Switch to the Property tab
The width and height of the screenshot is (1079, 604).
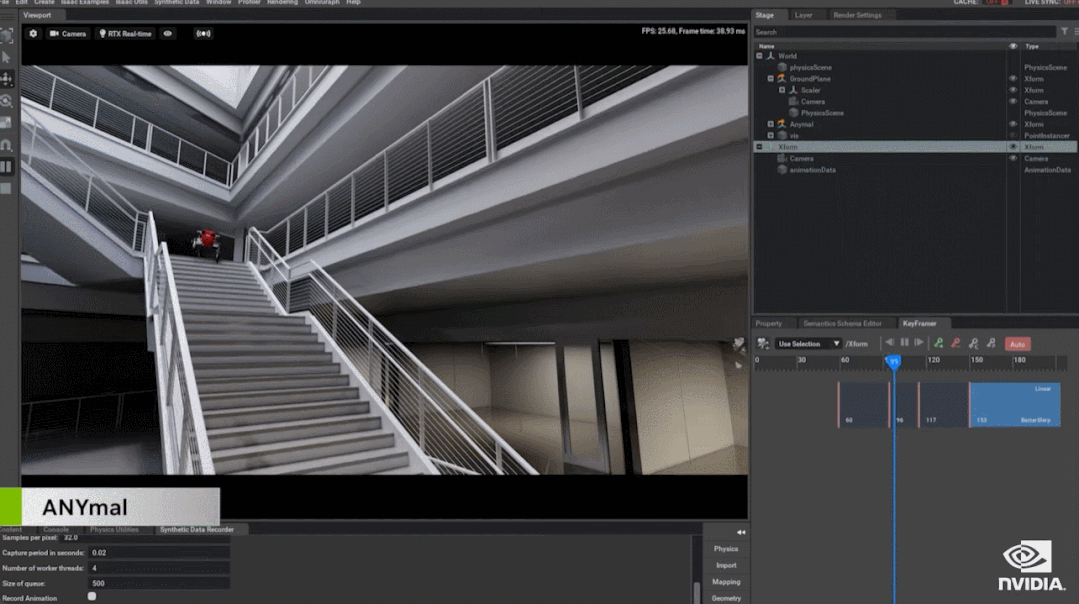coord(769,323)
